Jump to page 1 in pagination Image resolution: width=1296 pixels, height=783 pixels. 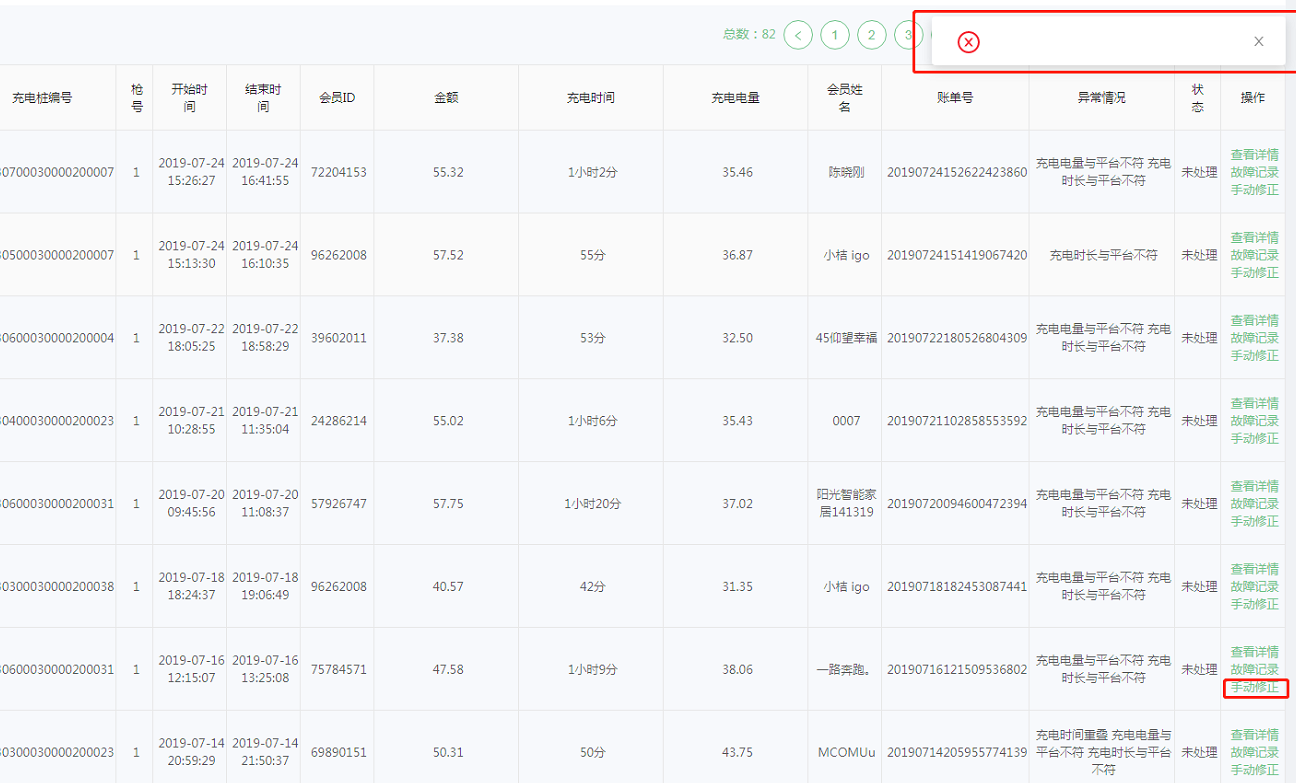(835, 36)
